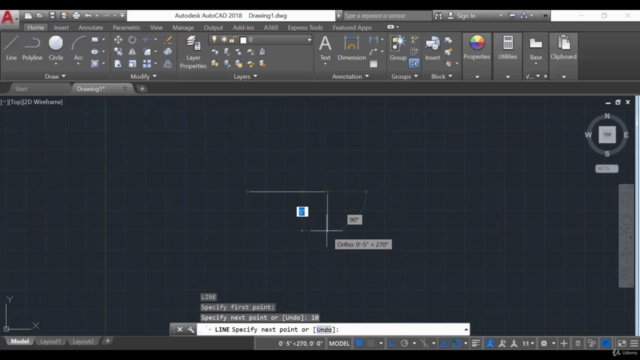
Task: Toggle layer 0 lock icon
Action: coord(232,40)
